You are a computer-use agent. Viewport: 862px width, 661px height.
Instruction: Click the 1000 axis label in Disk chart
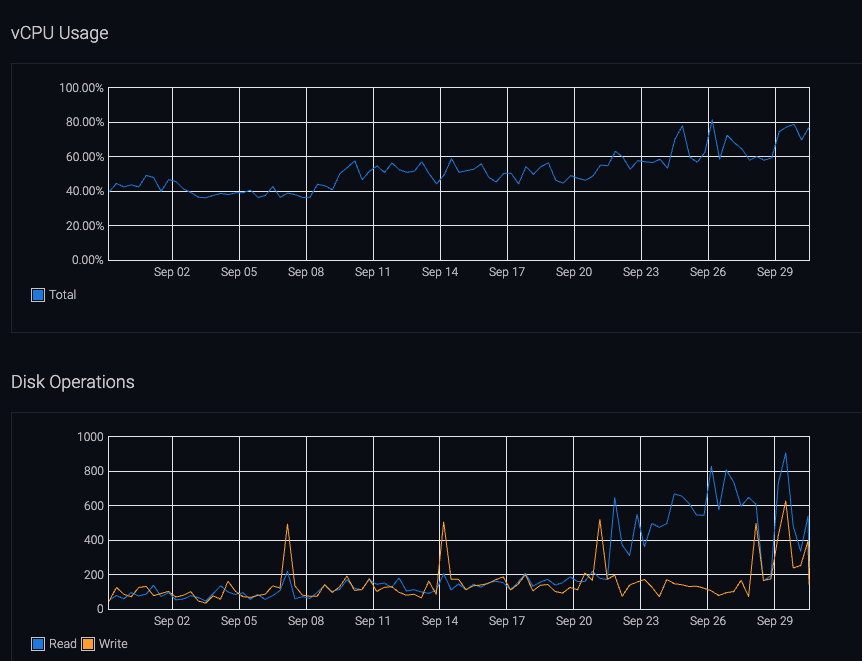(90, 437)
